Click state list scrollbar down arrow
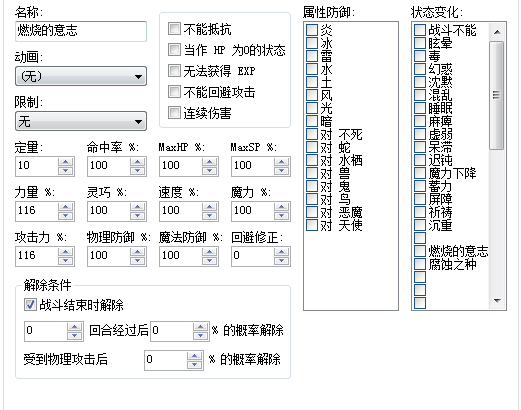This screenshot has width=521, height=410. 497,300
